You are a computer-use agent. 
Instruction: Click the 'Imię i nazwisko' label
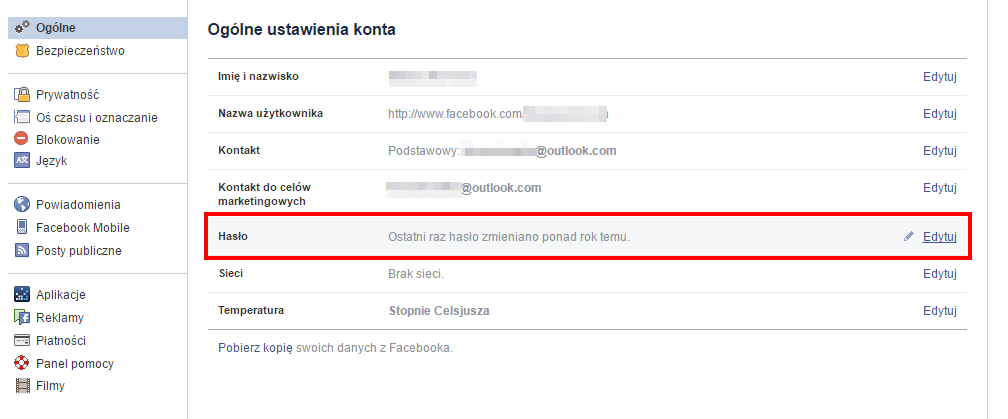(x=258, y=76)
